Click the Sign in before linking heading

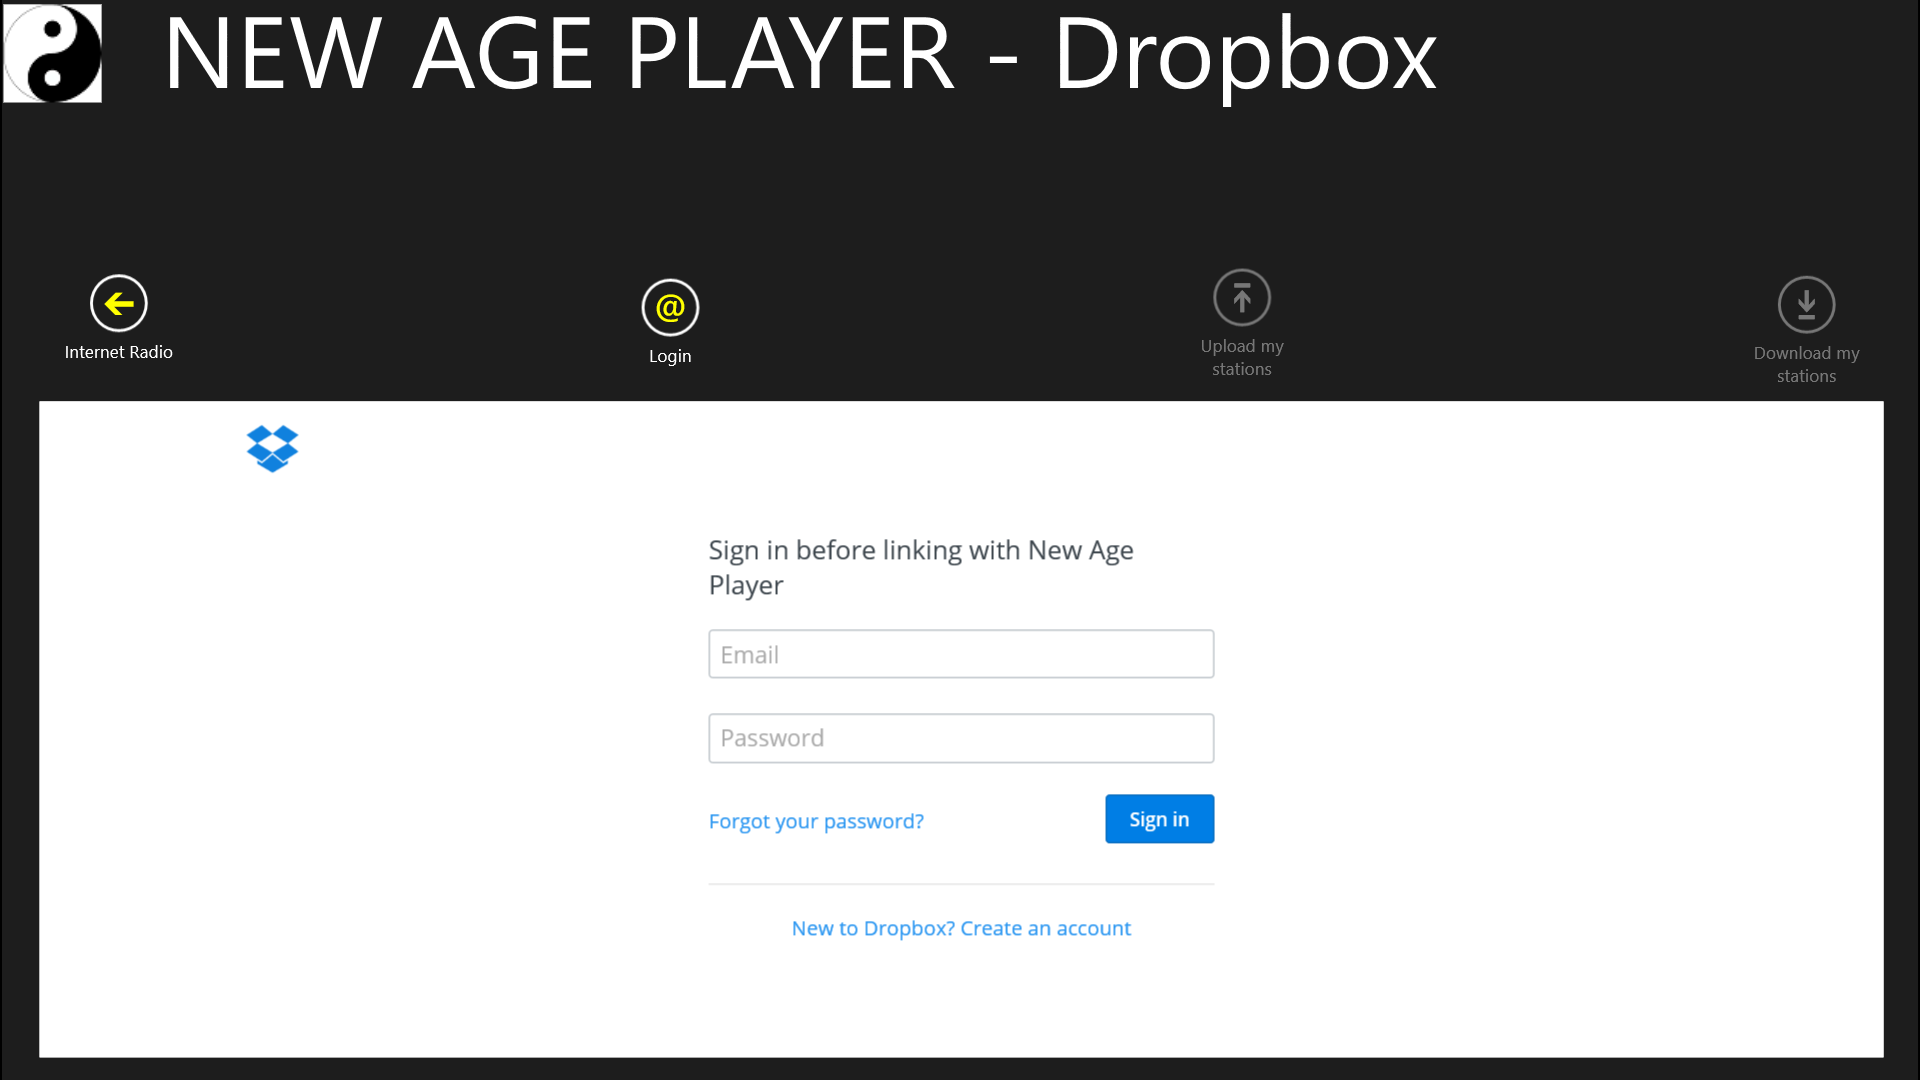921,567
